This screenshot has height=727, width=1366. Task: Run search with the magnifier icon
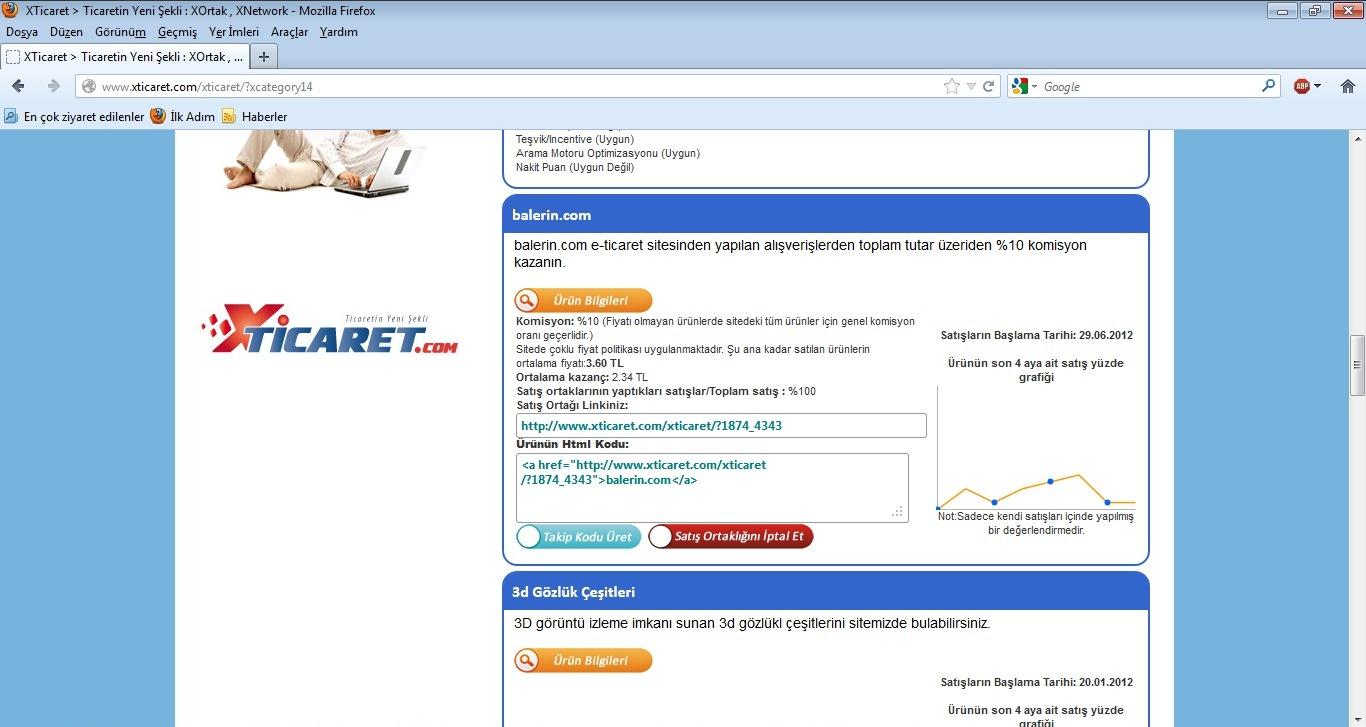tap(1269, 87)
